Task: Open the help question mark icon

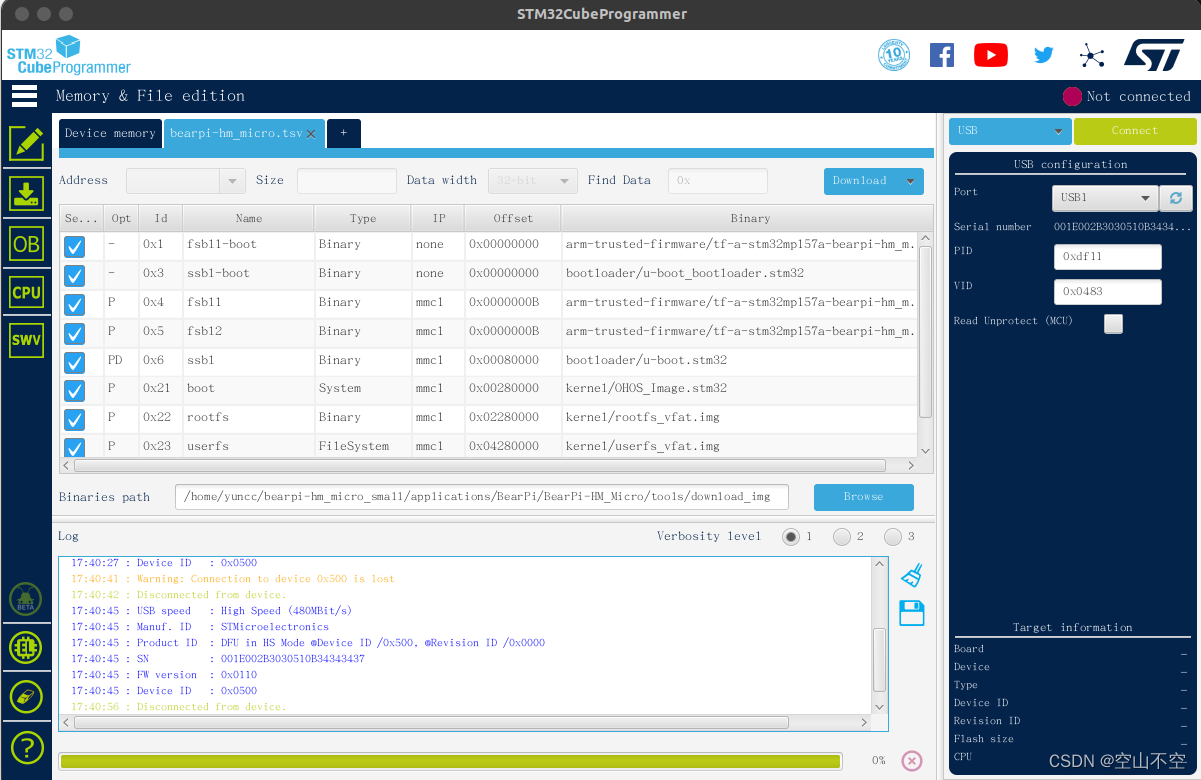Action: [26, 746]
